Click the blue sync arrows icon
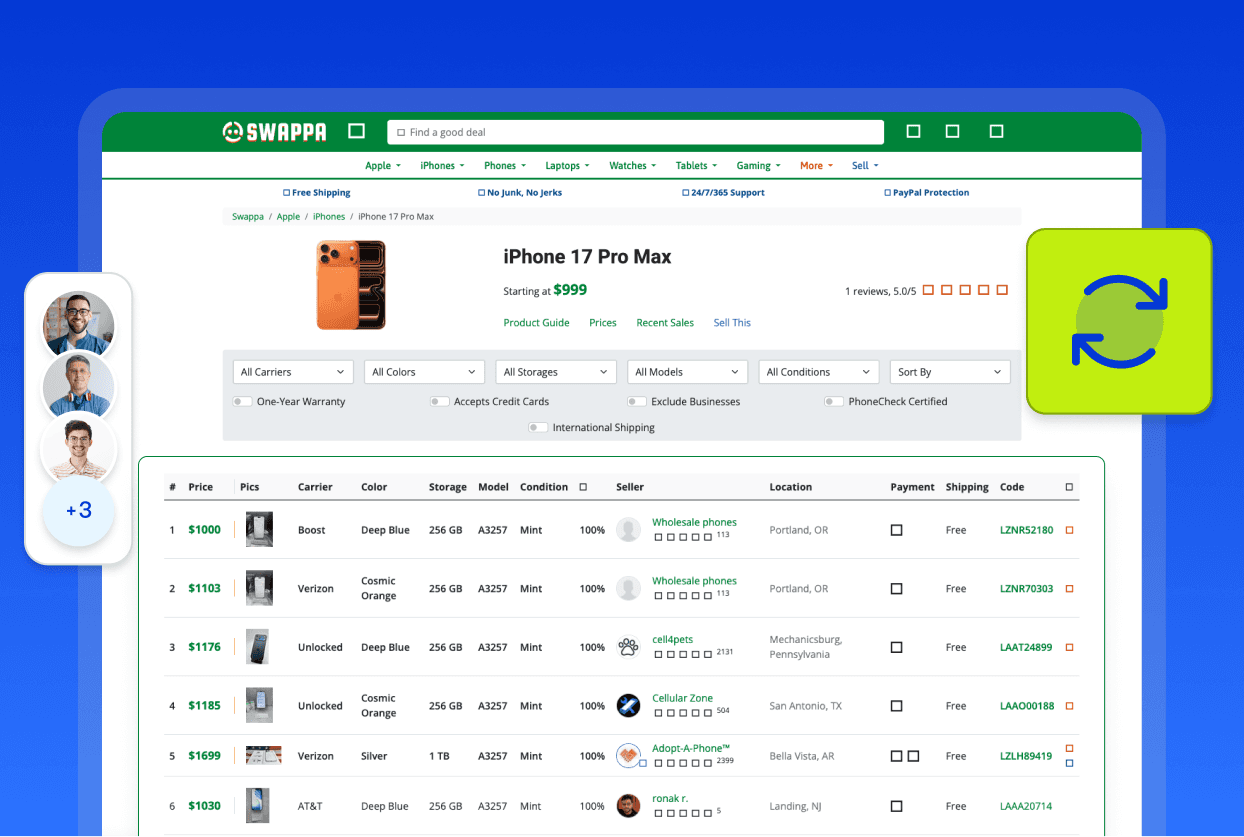This screenshot has height=837, width=1244. 1119,321
